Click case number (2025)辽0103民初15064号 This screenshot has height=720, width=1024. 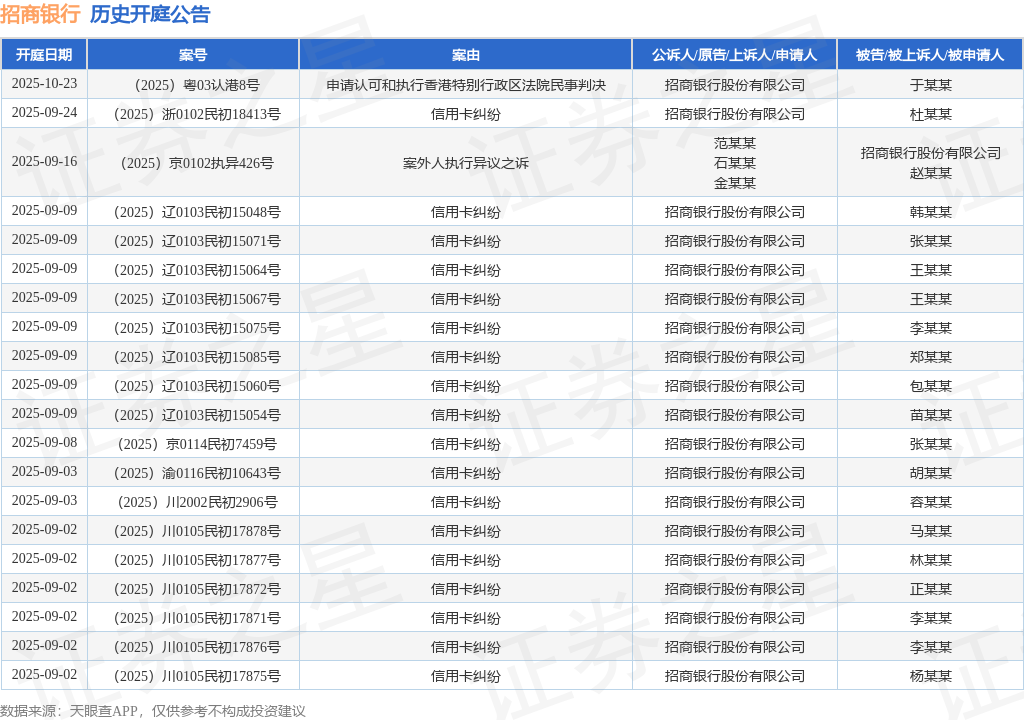pos(193,270)
